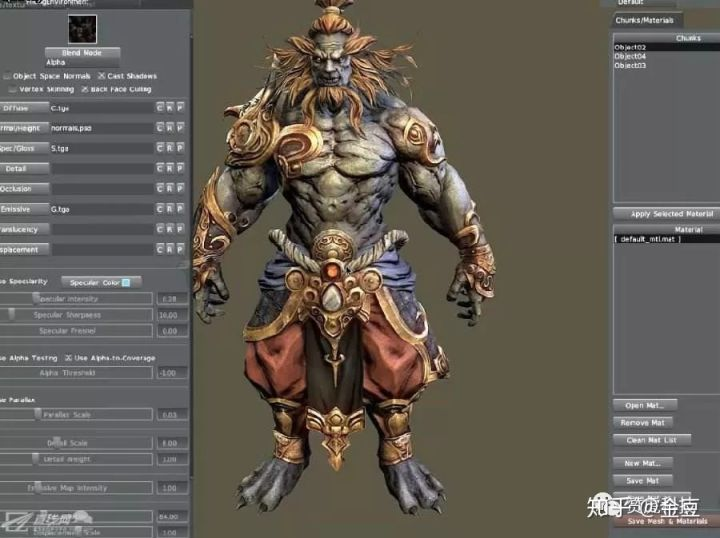
Task: Click the P button in the Normal/Height row
Action: (x=180, y=128)
